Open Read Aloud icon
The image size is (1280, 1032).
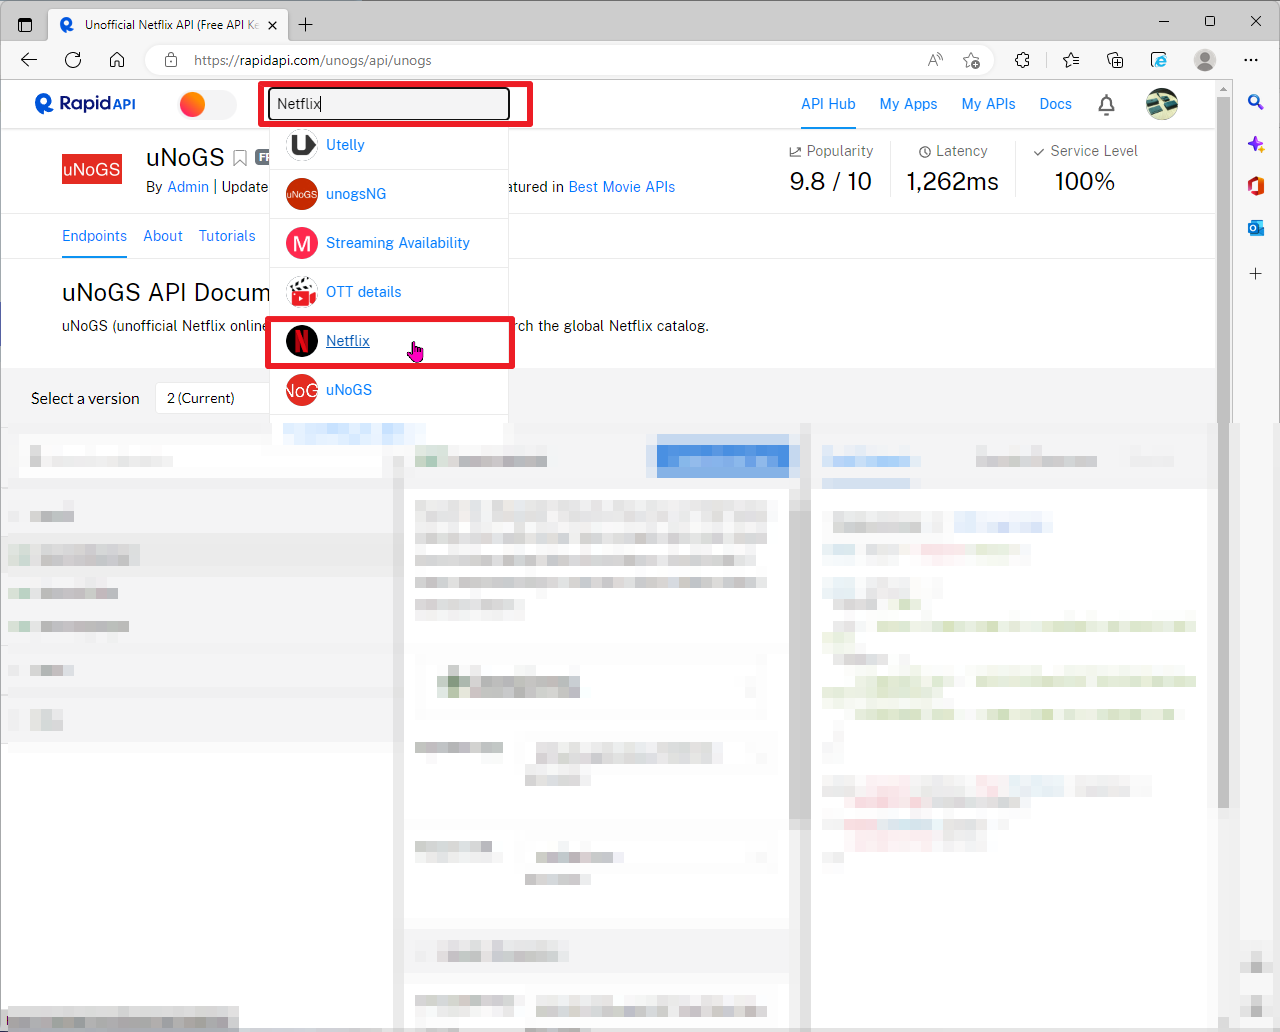(935, 60)
